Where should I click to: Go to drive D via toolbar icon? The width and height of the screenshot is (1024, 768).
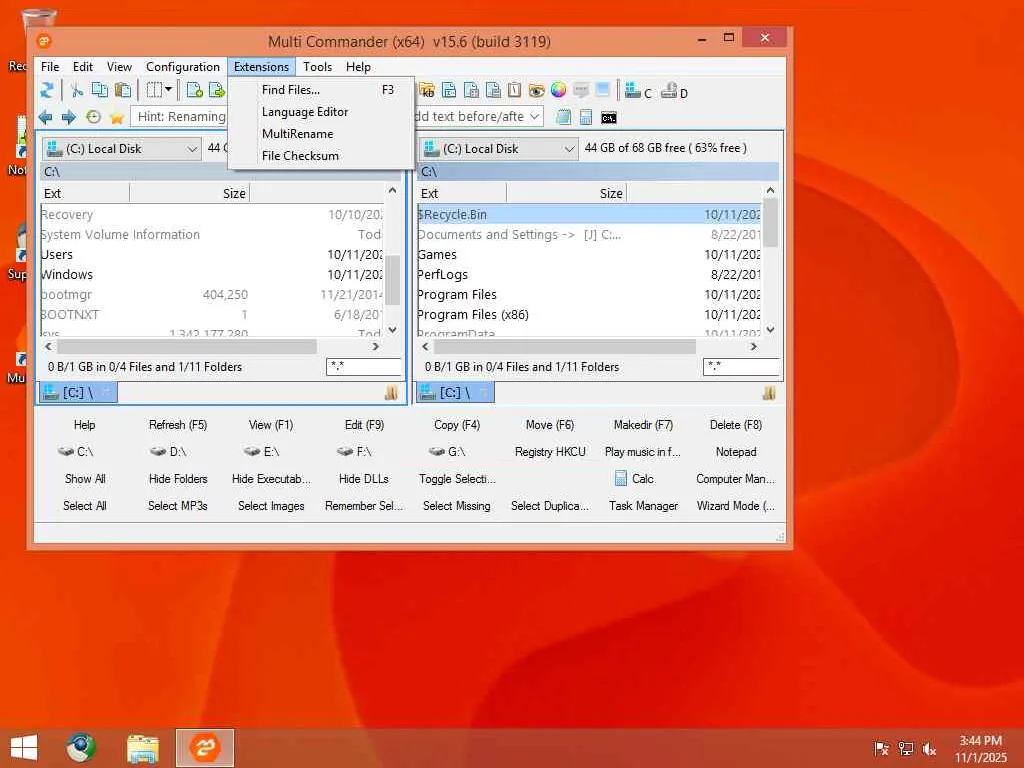point(674,91)
